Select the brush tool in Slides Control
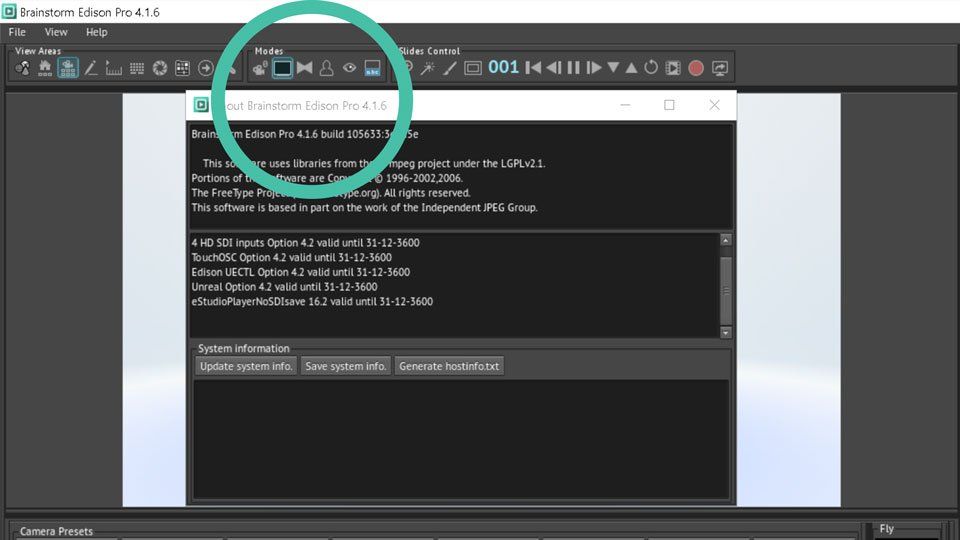 450,68
